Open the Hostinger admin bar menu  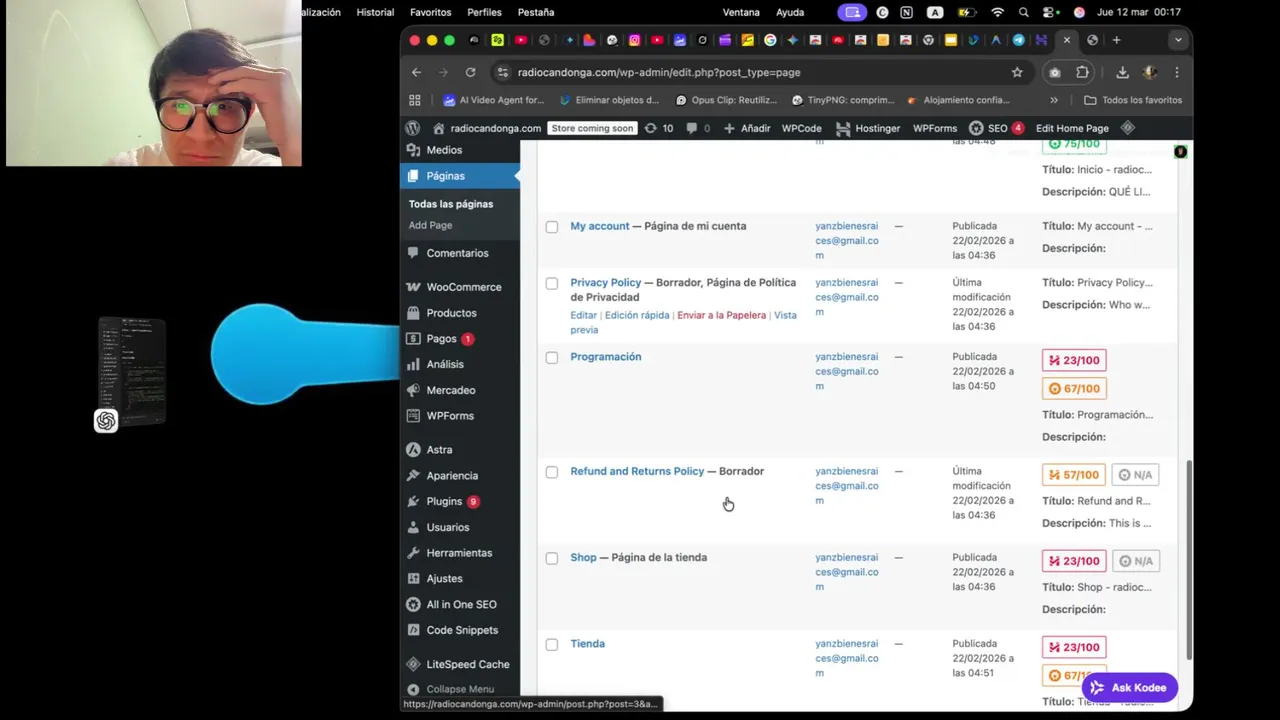tap(868, 128)
